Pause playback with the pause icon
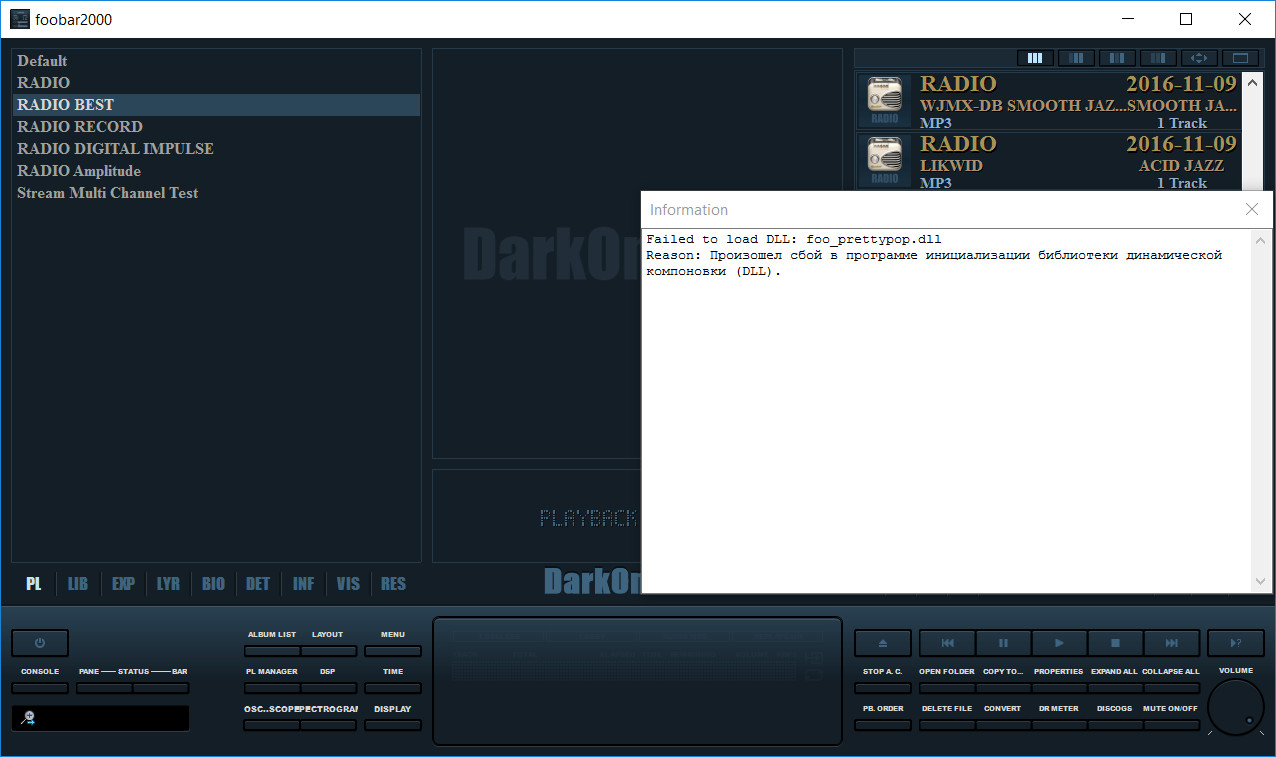Screen dimensions: 1276x757 click(x=1003, y=643)
